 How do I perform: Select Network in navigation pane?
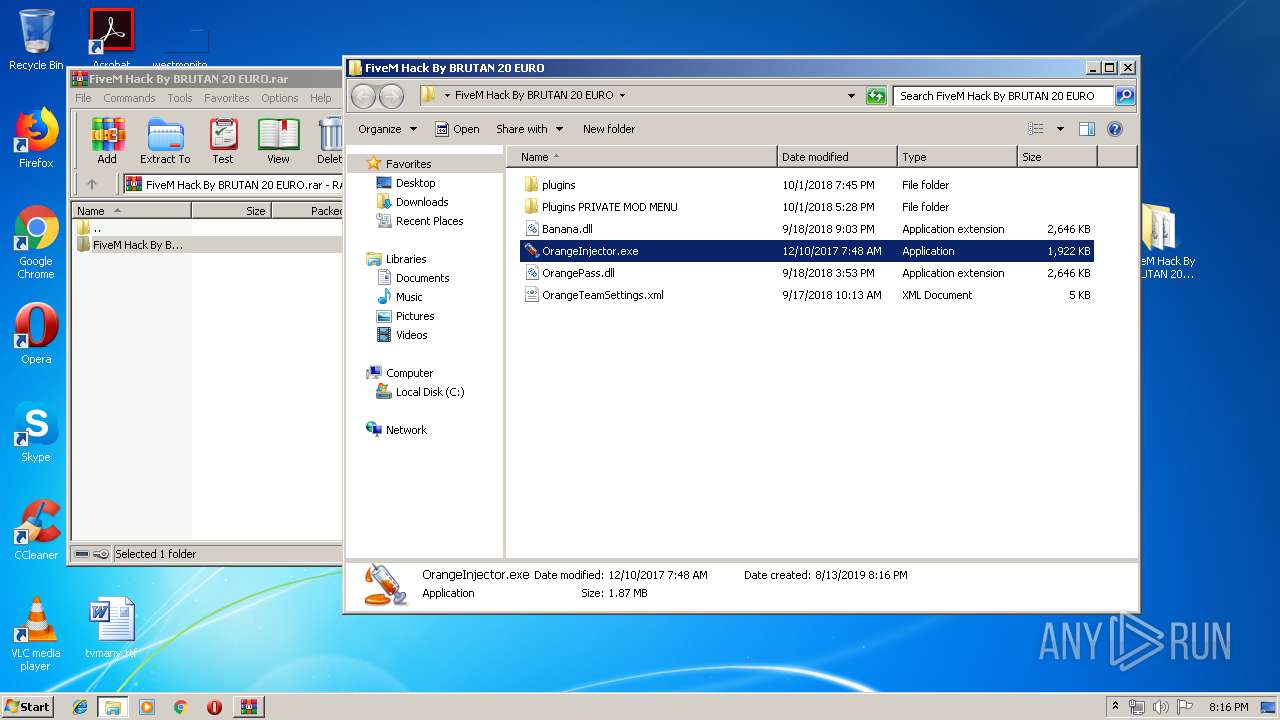406,430
